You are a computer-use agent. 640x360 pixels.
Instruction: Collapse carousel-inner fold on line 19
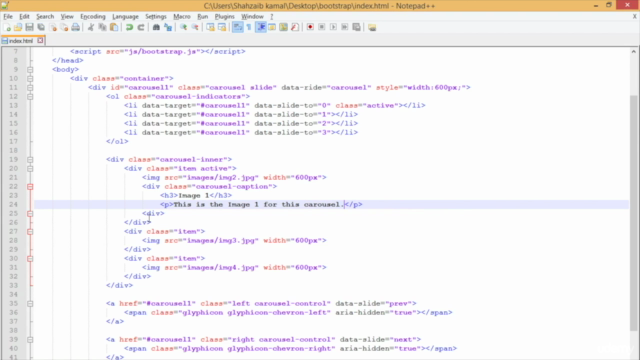point(30,160)
